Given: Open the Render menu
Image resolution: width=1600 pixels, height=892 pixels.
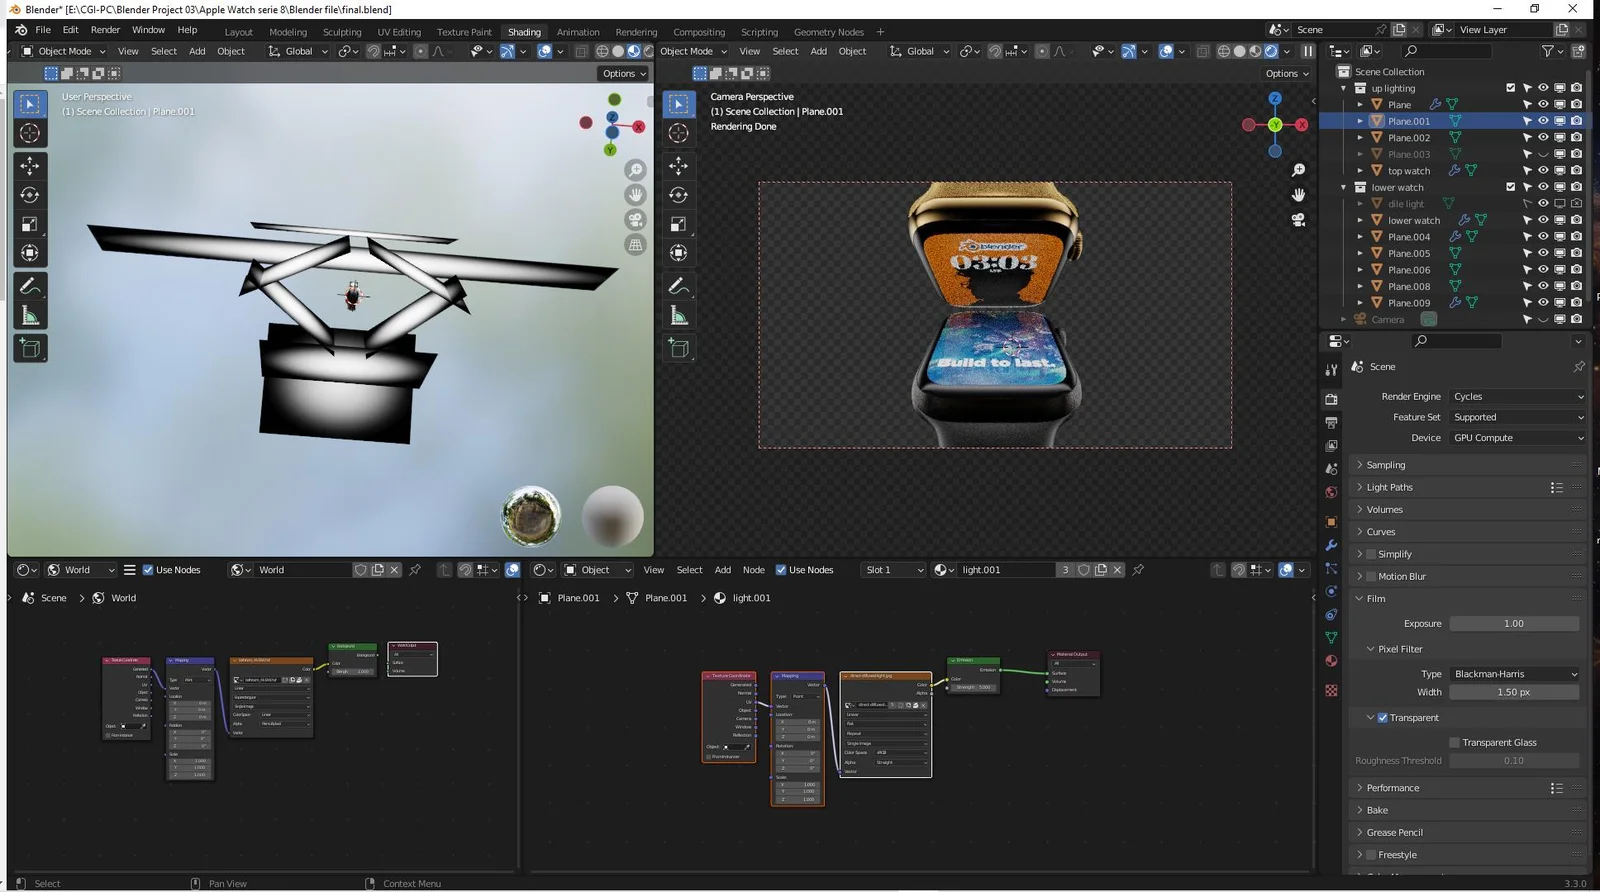Looking at the screenshot, I should click(x=105, y=30).
